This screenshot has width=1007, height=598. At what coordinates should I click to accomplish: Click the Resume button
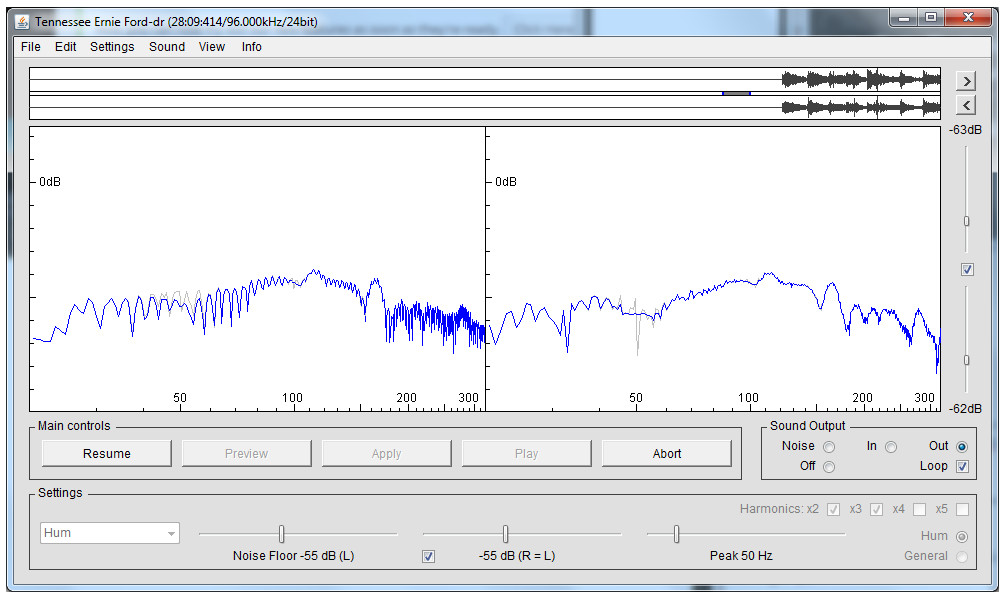[107, 453]
